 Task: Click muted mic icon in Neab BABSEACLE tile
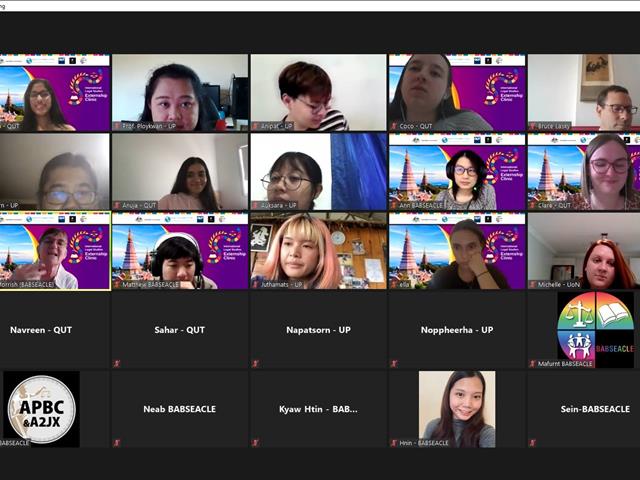click(x=117, y=442)
